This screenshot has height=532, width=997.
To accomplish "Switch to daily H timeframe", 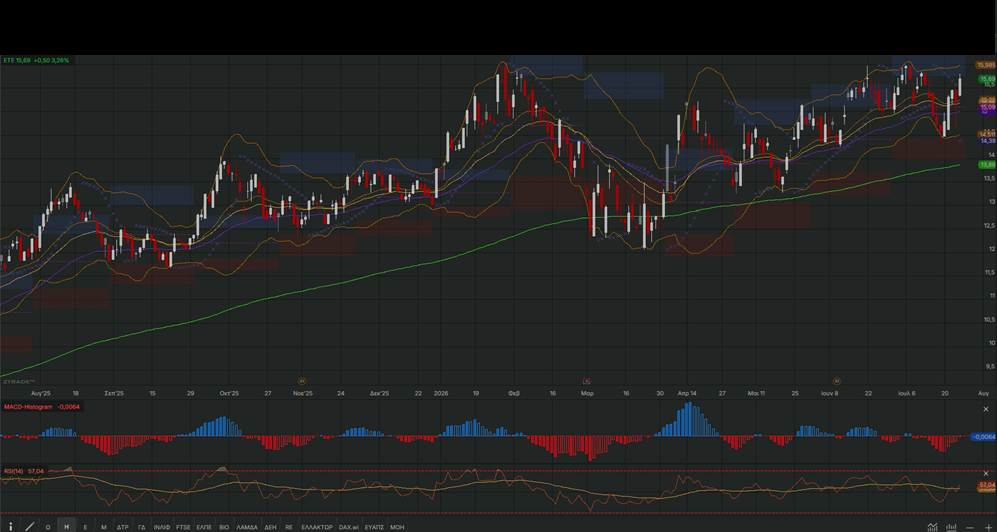I will 66,527.
